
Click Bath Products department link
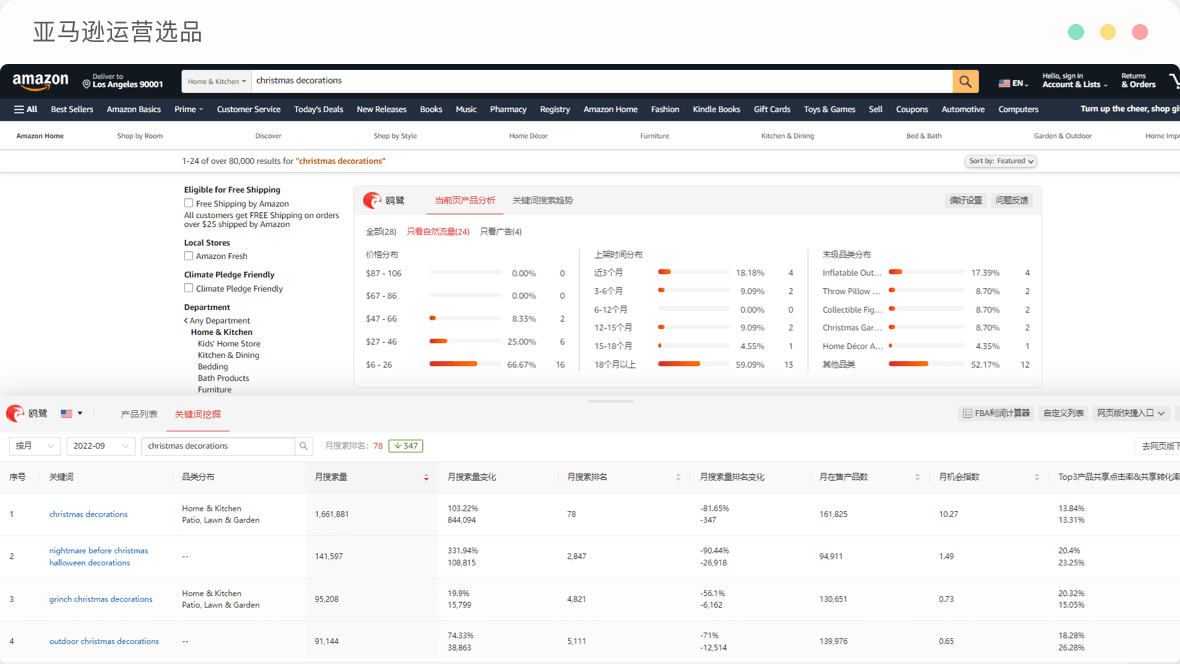223,379
